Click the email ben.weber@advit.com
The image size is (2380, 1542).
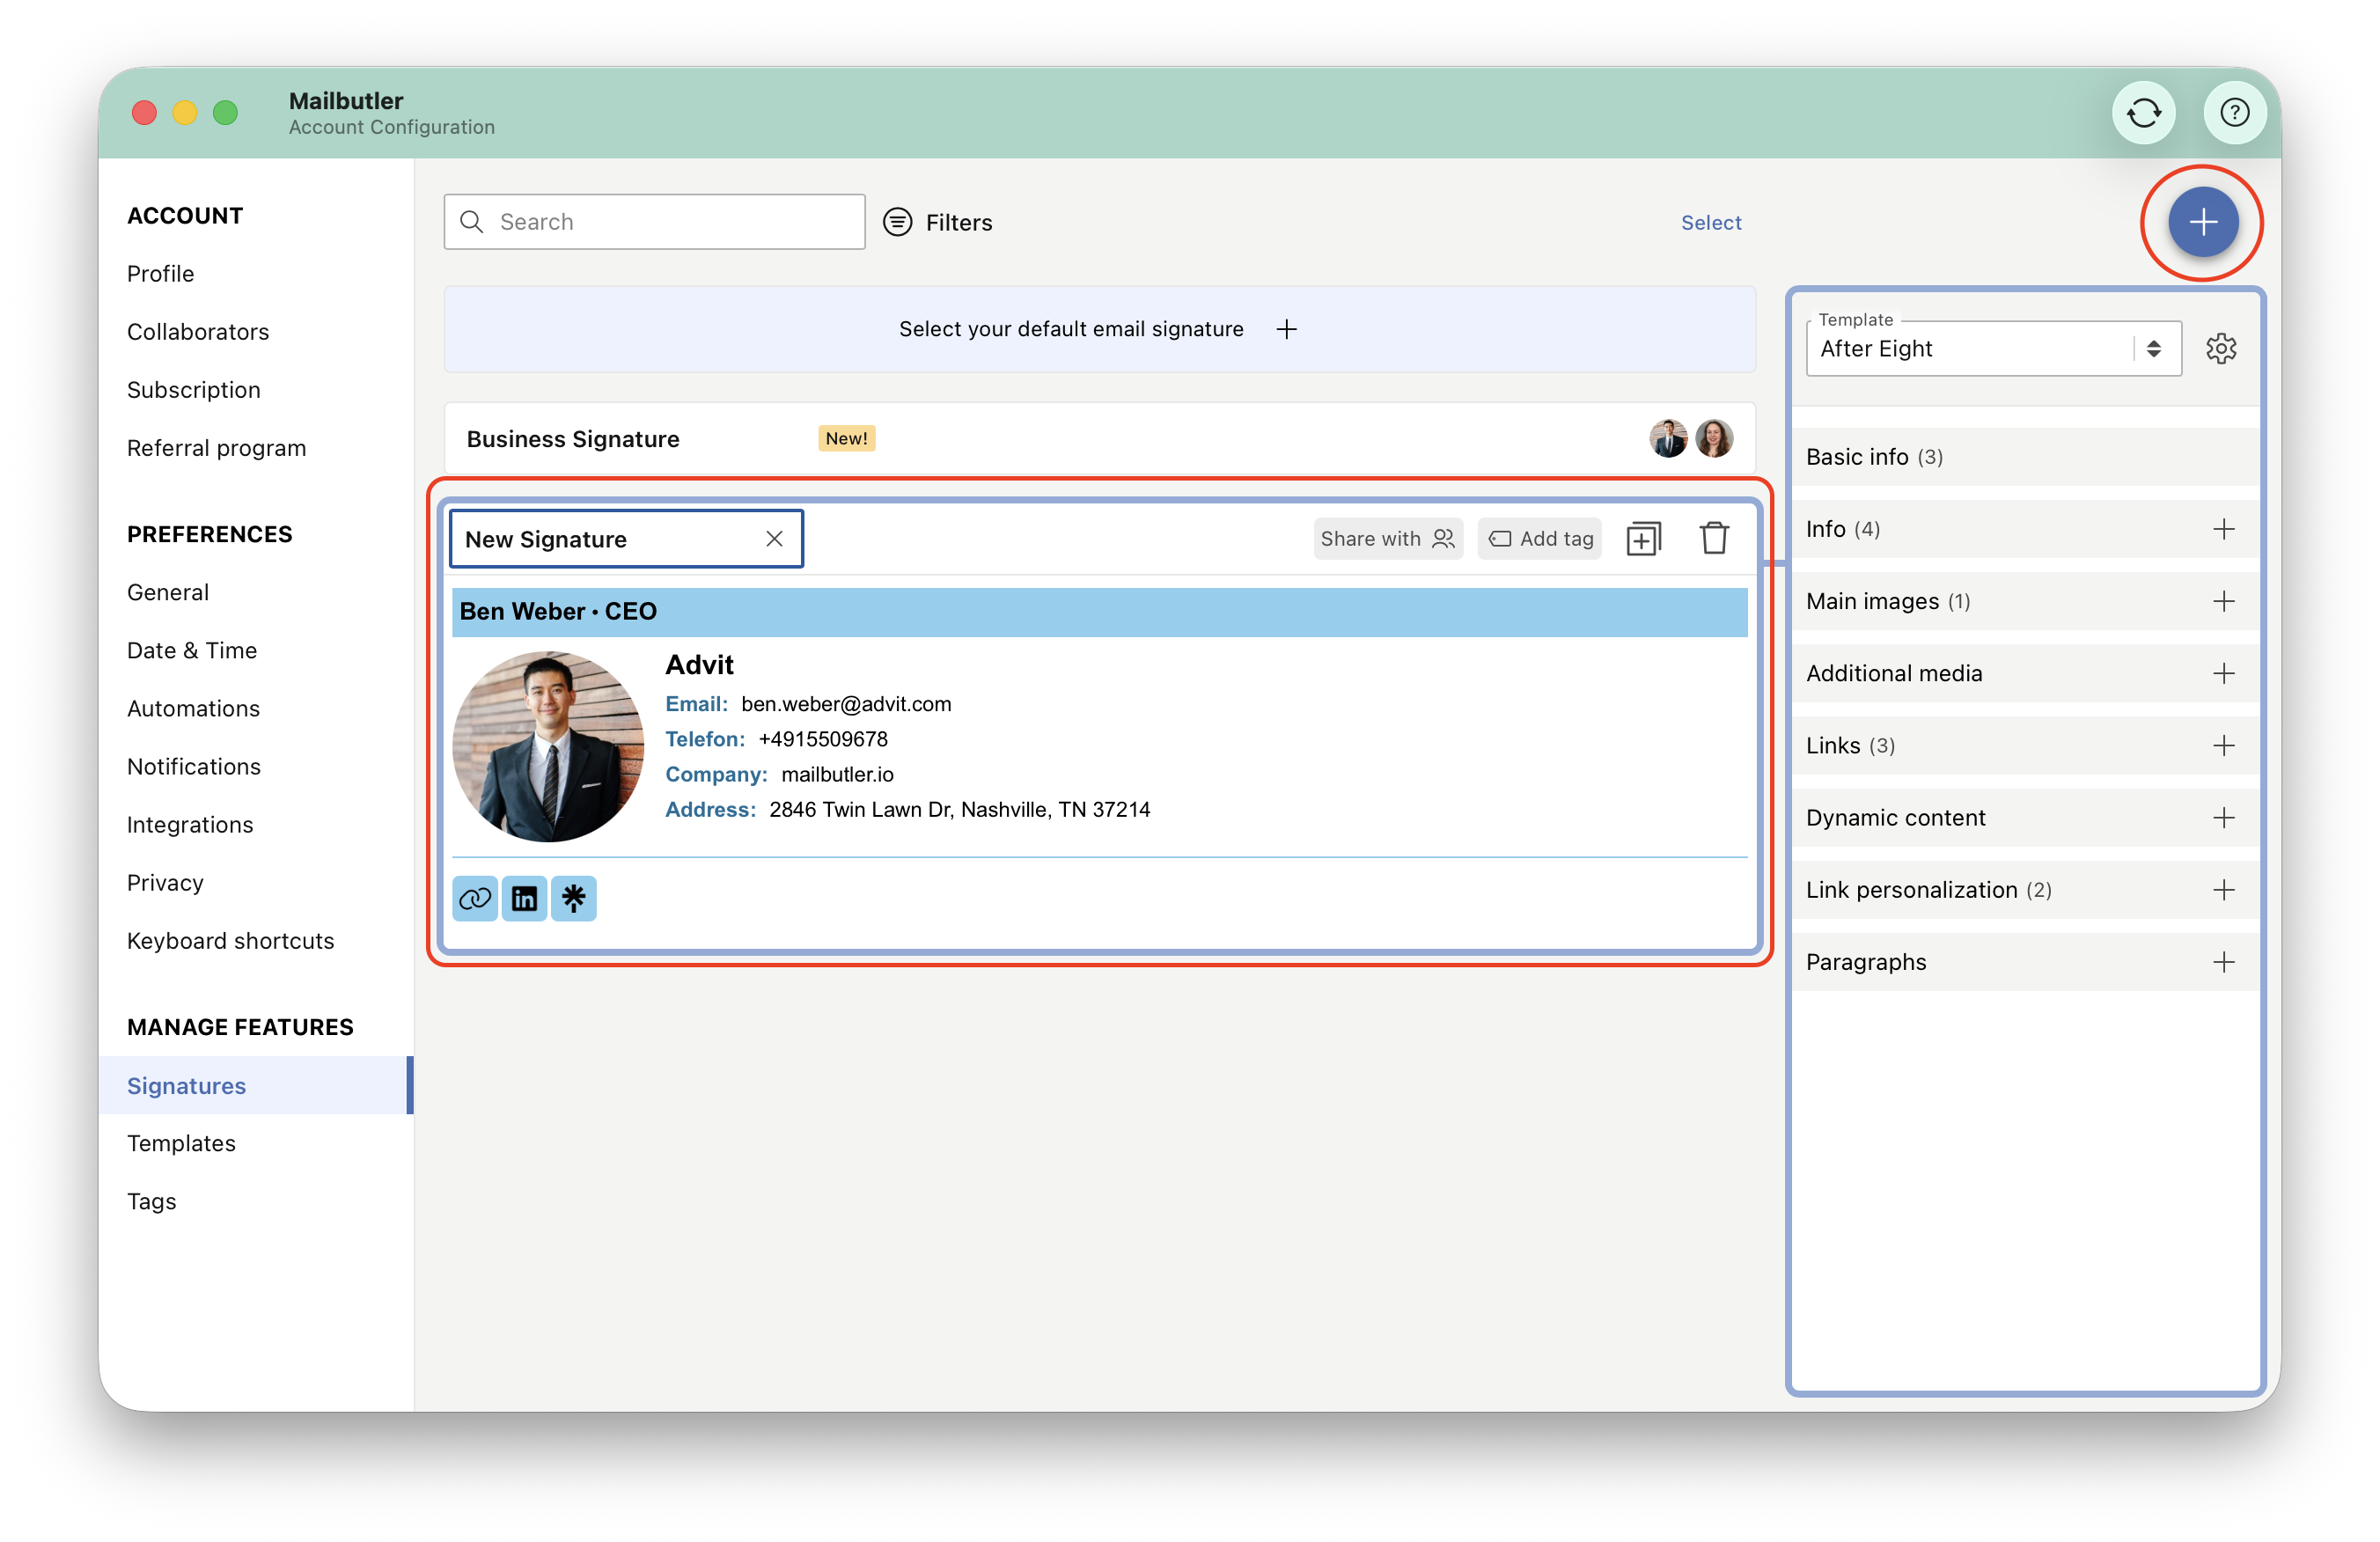pyautogui.click(x=846, y=704)
